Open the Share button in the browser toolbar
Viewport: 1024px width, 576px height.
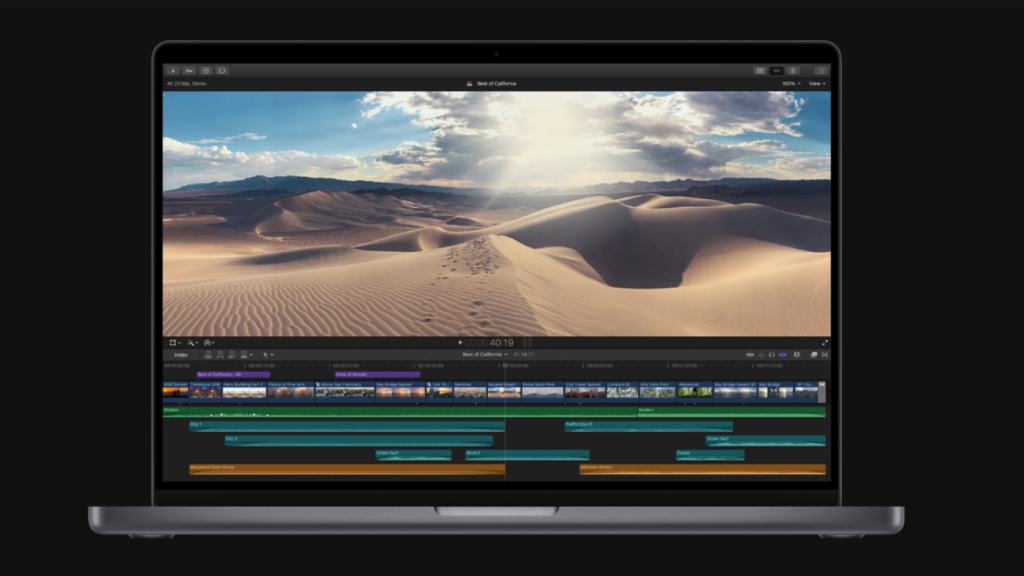tap(821, 71)
